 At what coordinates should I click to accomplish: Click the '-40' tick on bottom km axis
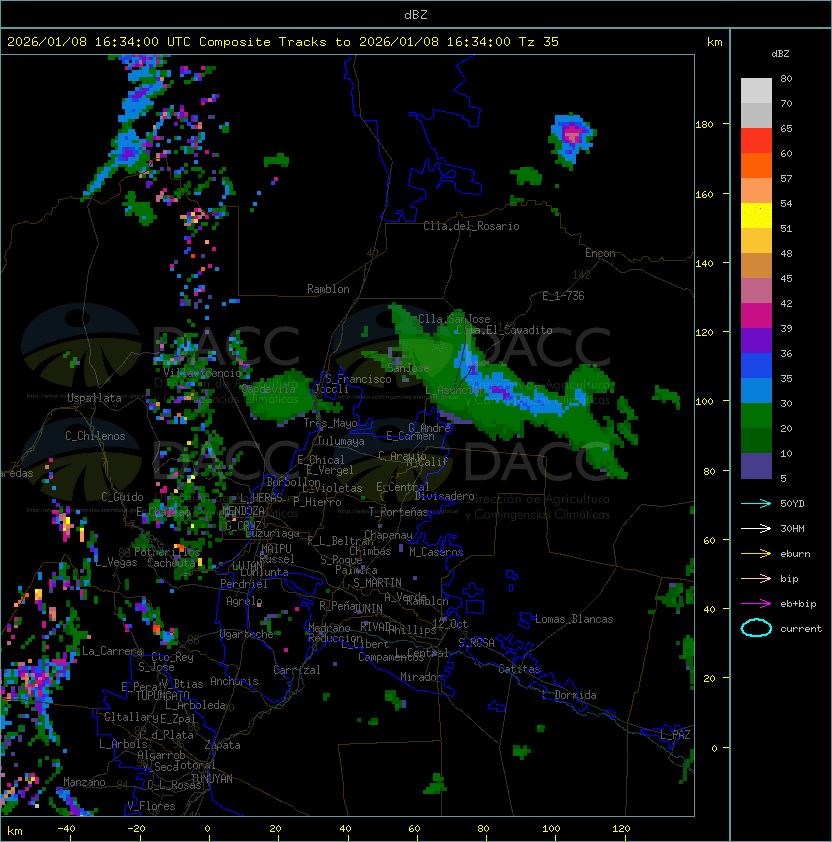pos(66,829)
